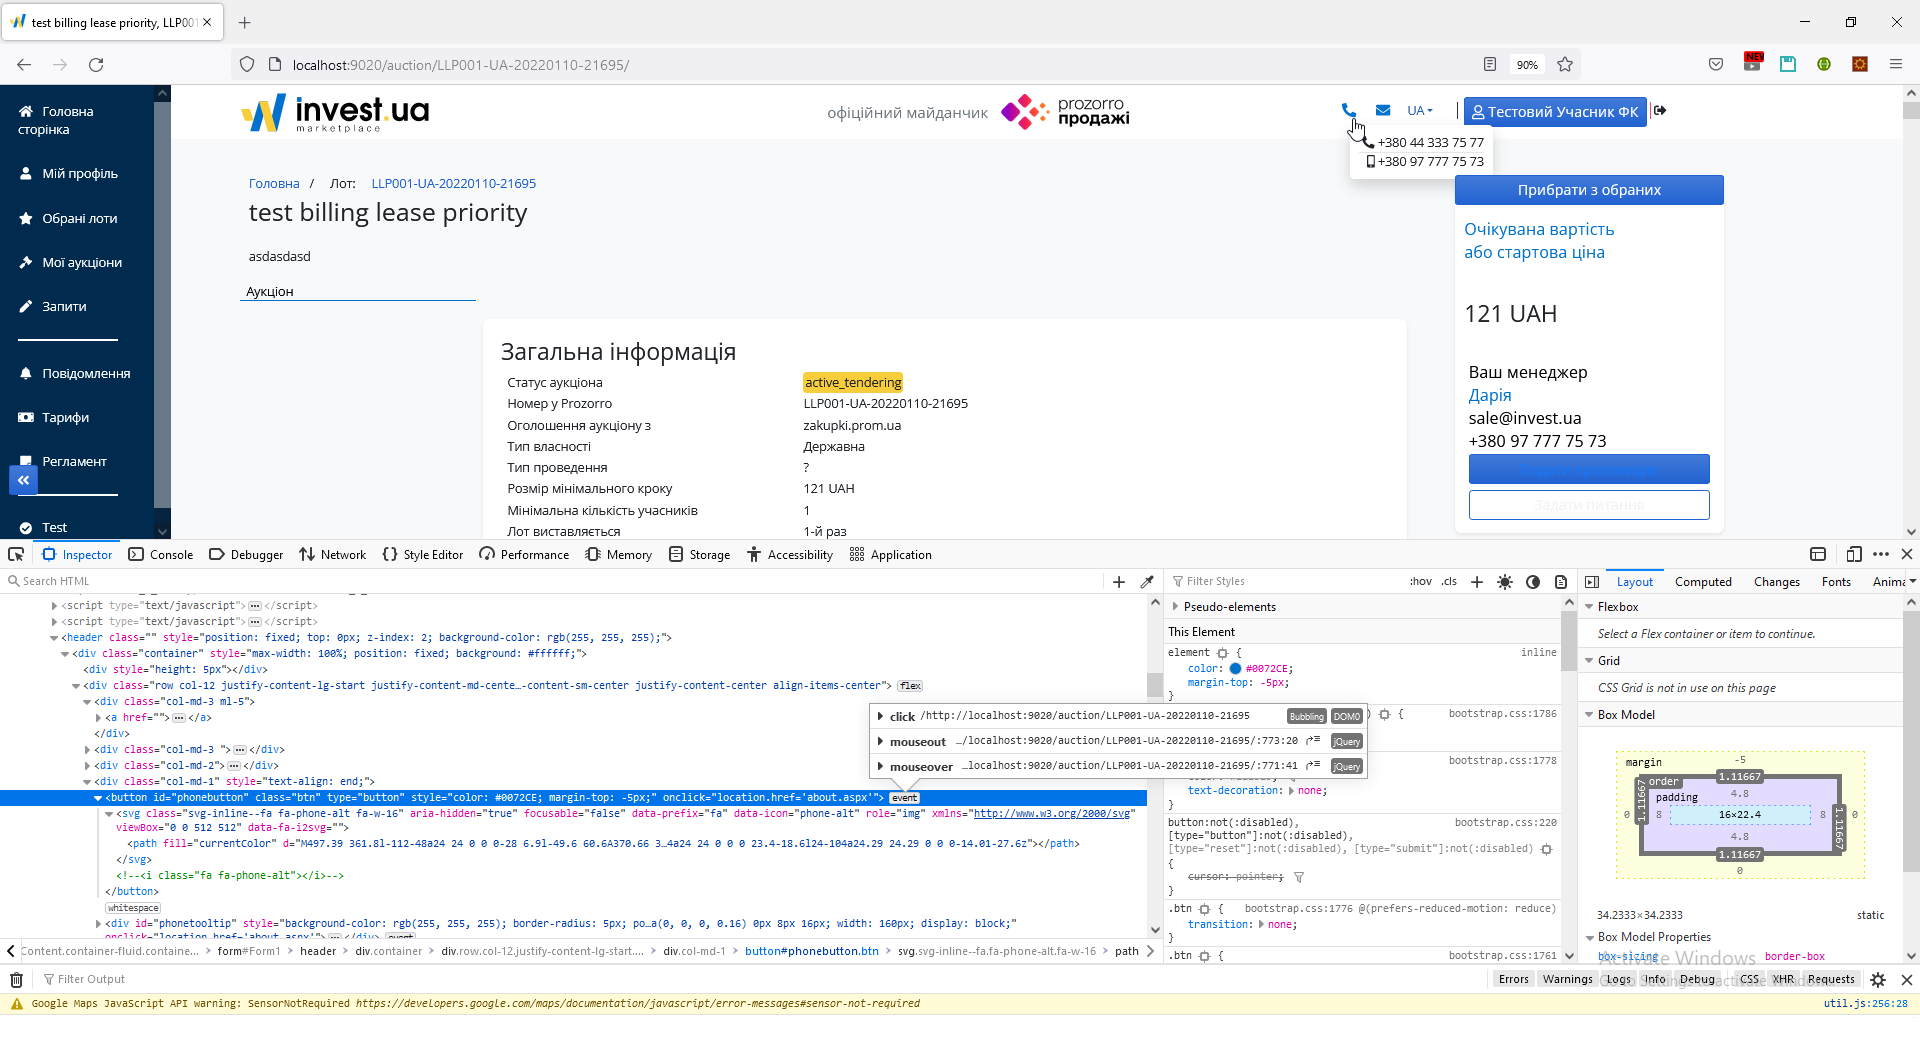Click the #0072CE color swatch in the rules
This screenshot has height=1040, width=1920.
[x=1235, y=669]
